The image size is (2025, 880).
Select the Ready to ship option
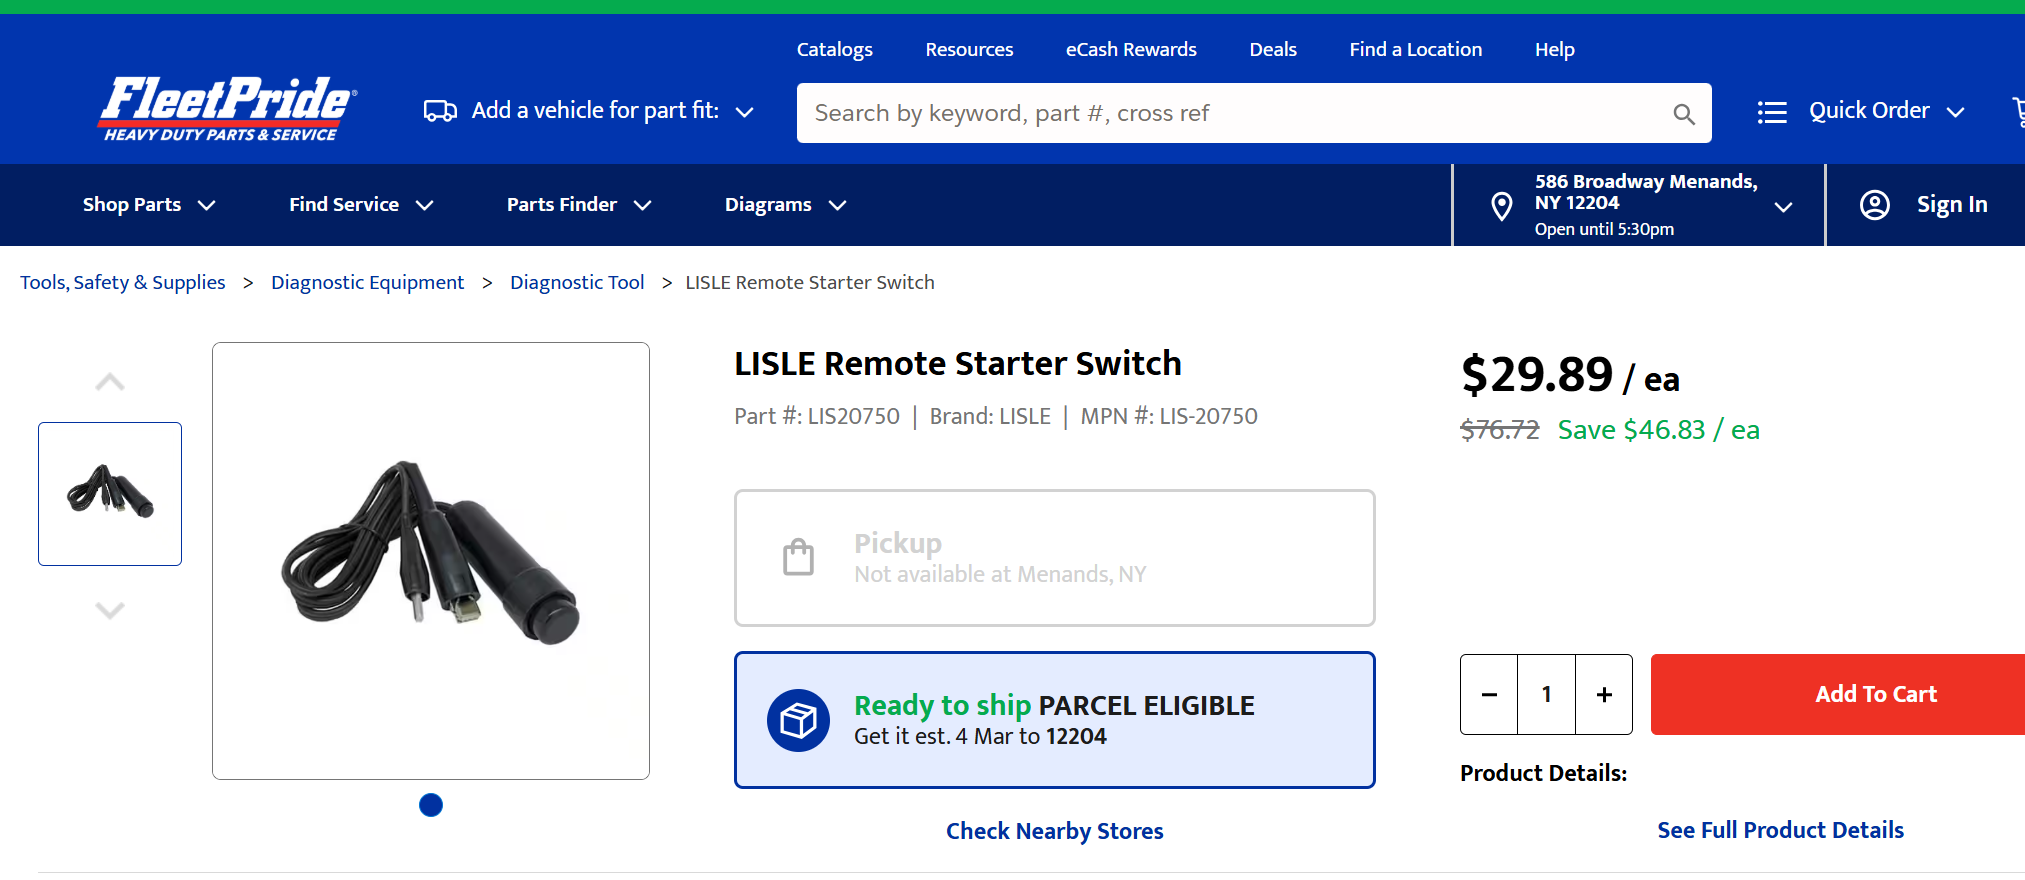1055,720
